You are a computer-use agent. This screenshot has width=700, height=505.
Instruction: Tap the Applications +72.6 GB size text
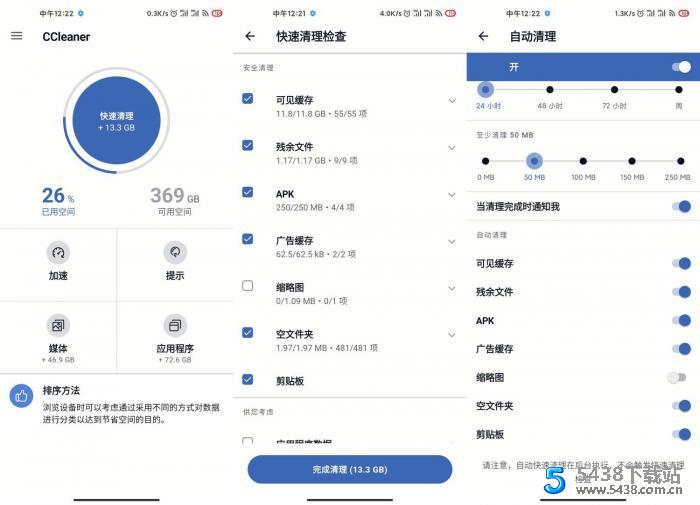175,360
